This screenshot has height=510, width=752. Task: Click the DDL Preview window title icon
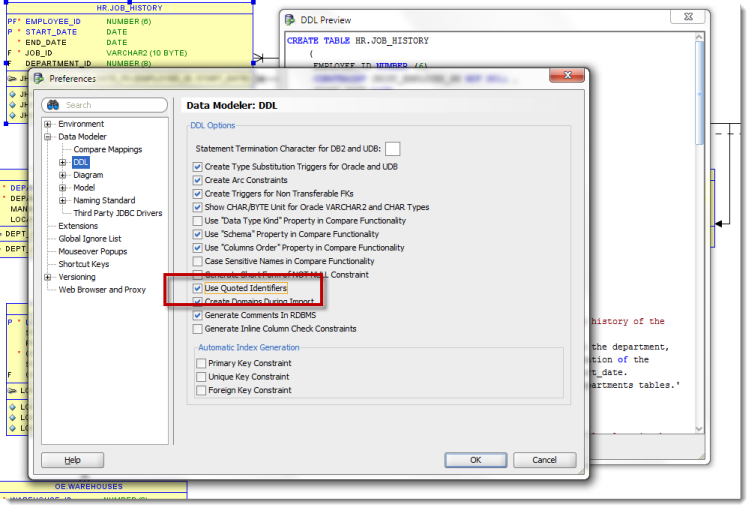290,20
